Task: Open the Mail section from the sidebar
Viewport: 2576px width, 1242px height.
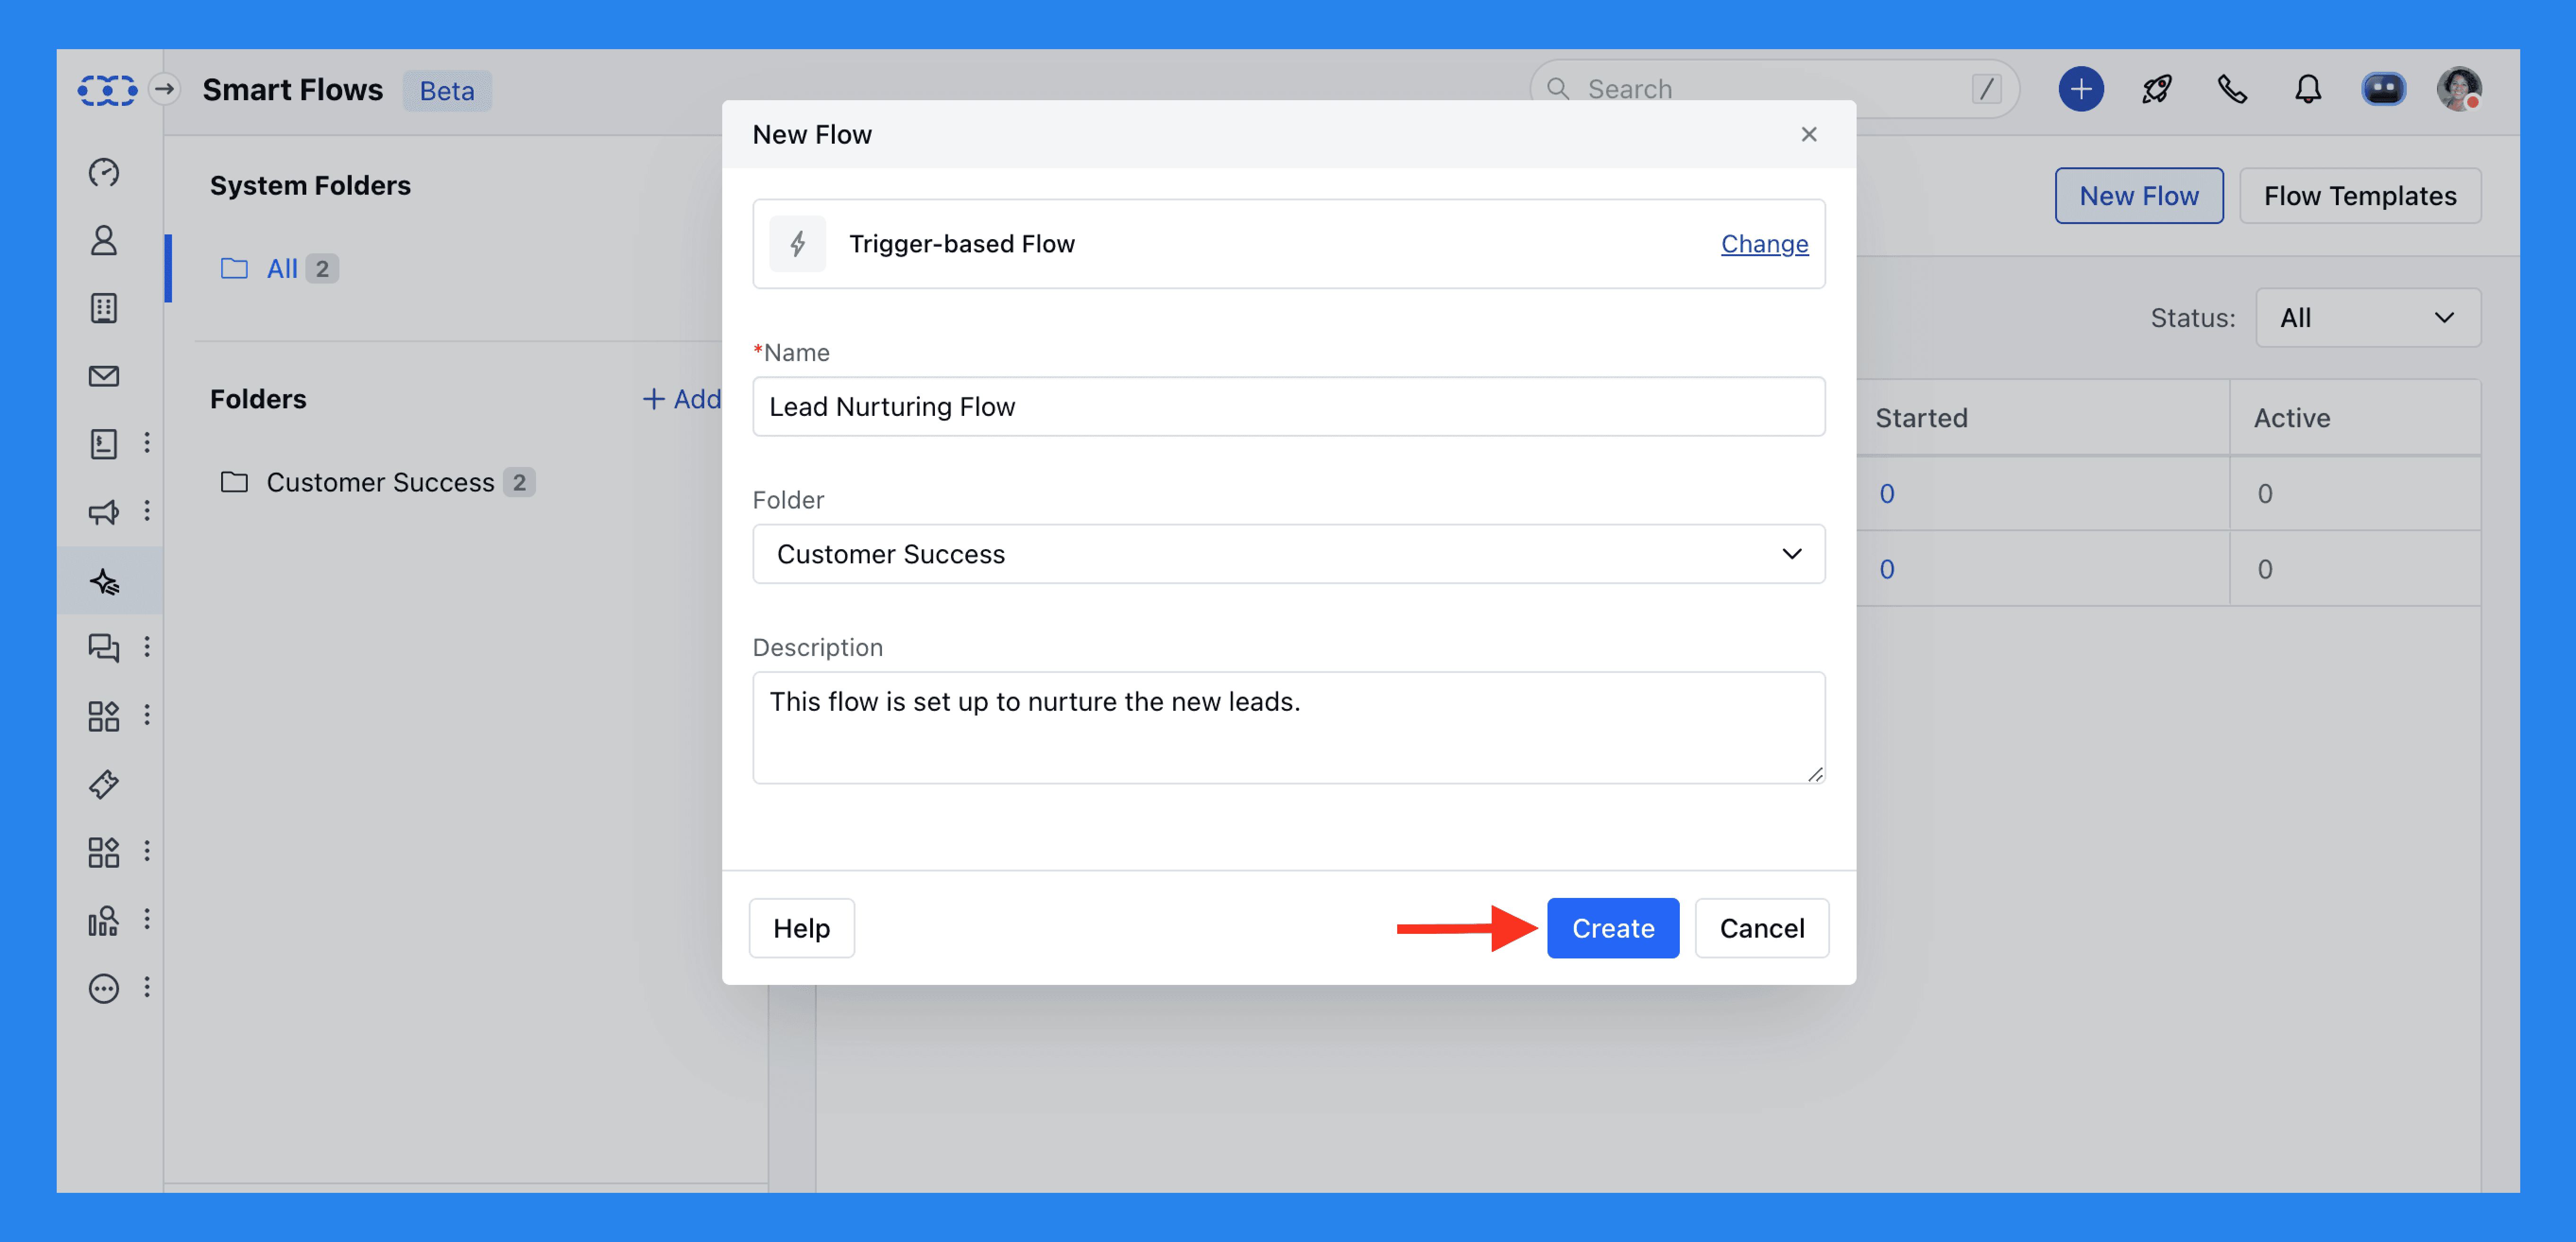Action: coord(104,376)
